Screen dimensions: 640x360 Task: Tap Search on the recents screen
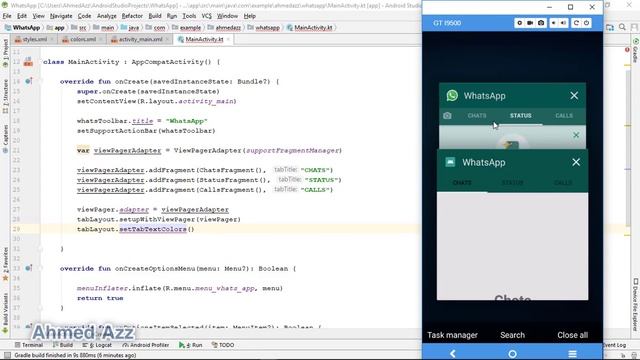(512, 335)
